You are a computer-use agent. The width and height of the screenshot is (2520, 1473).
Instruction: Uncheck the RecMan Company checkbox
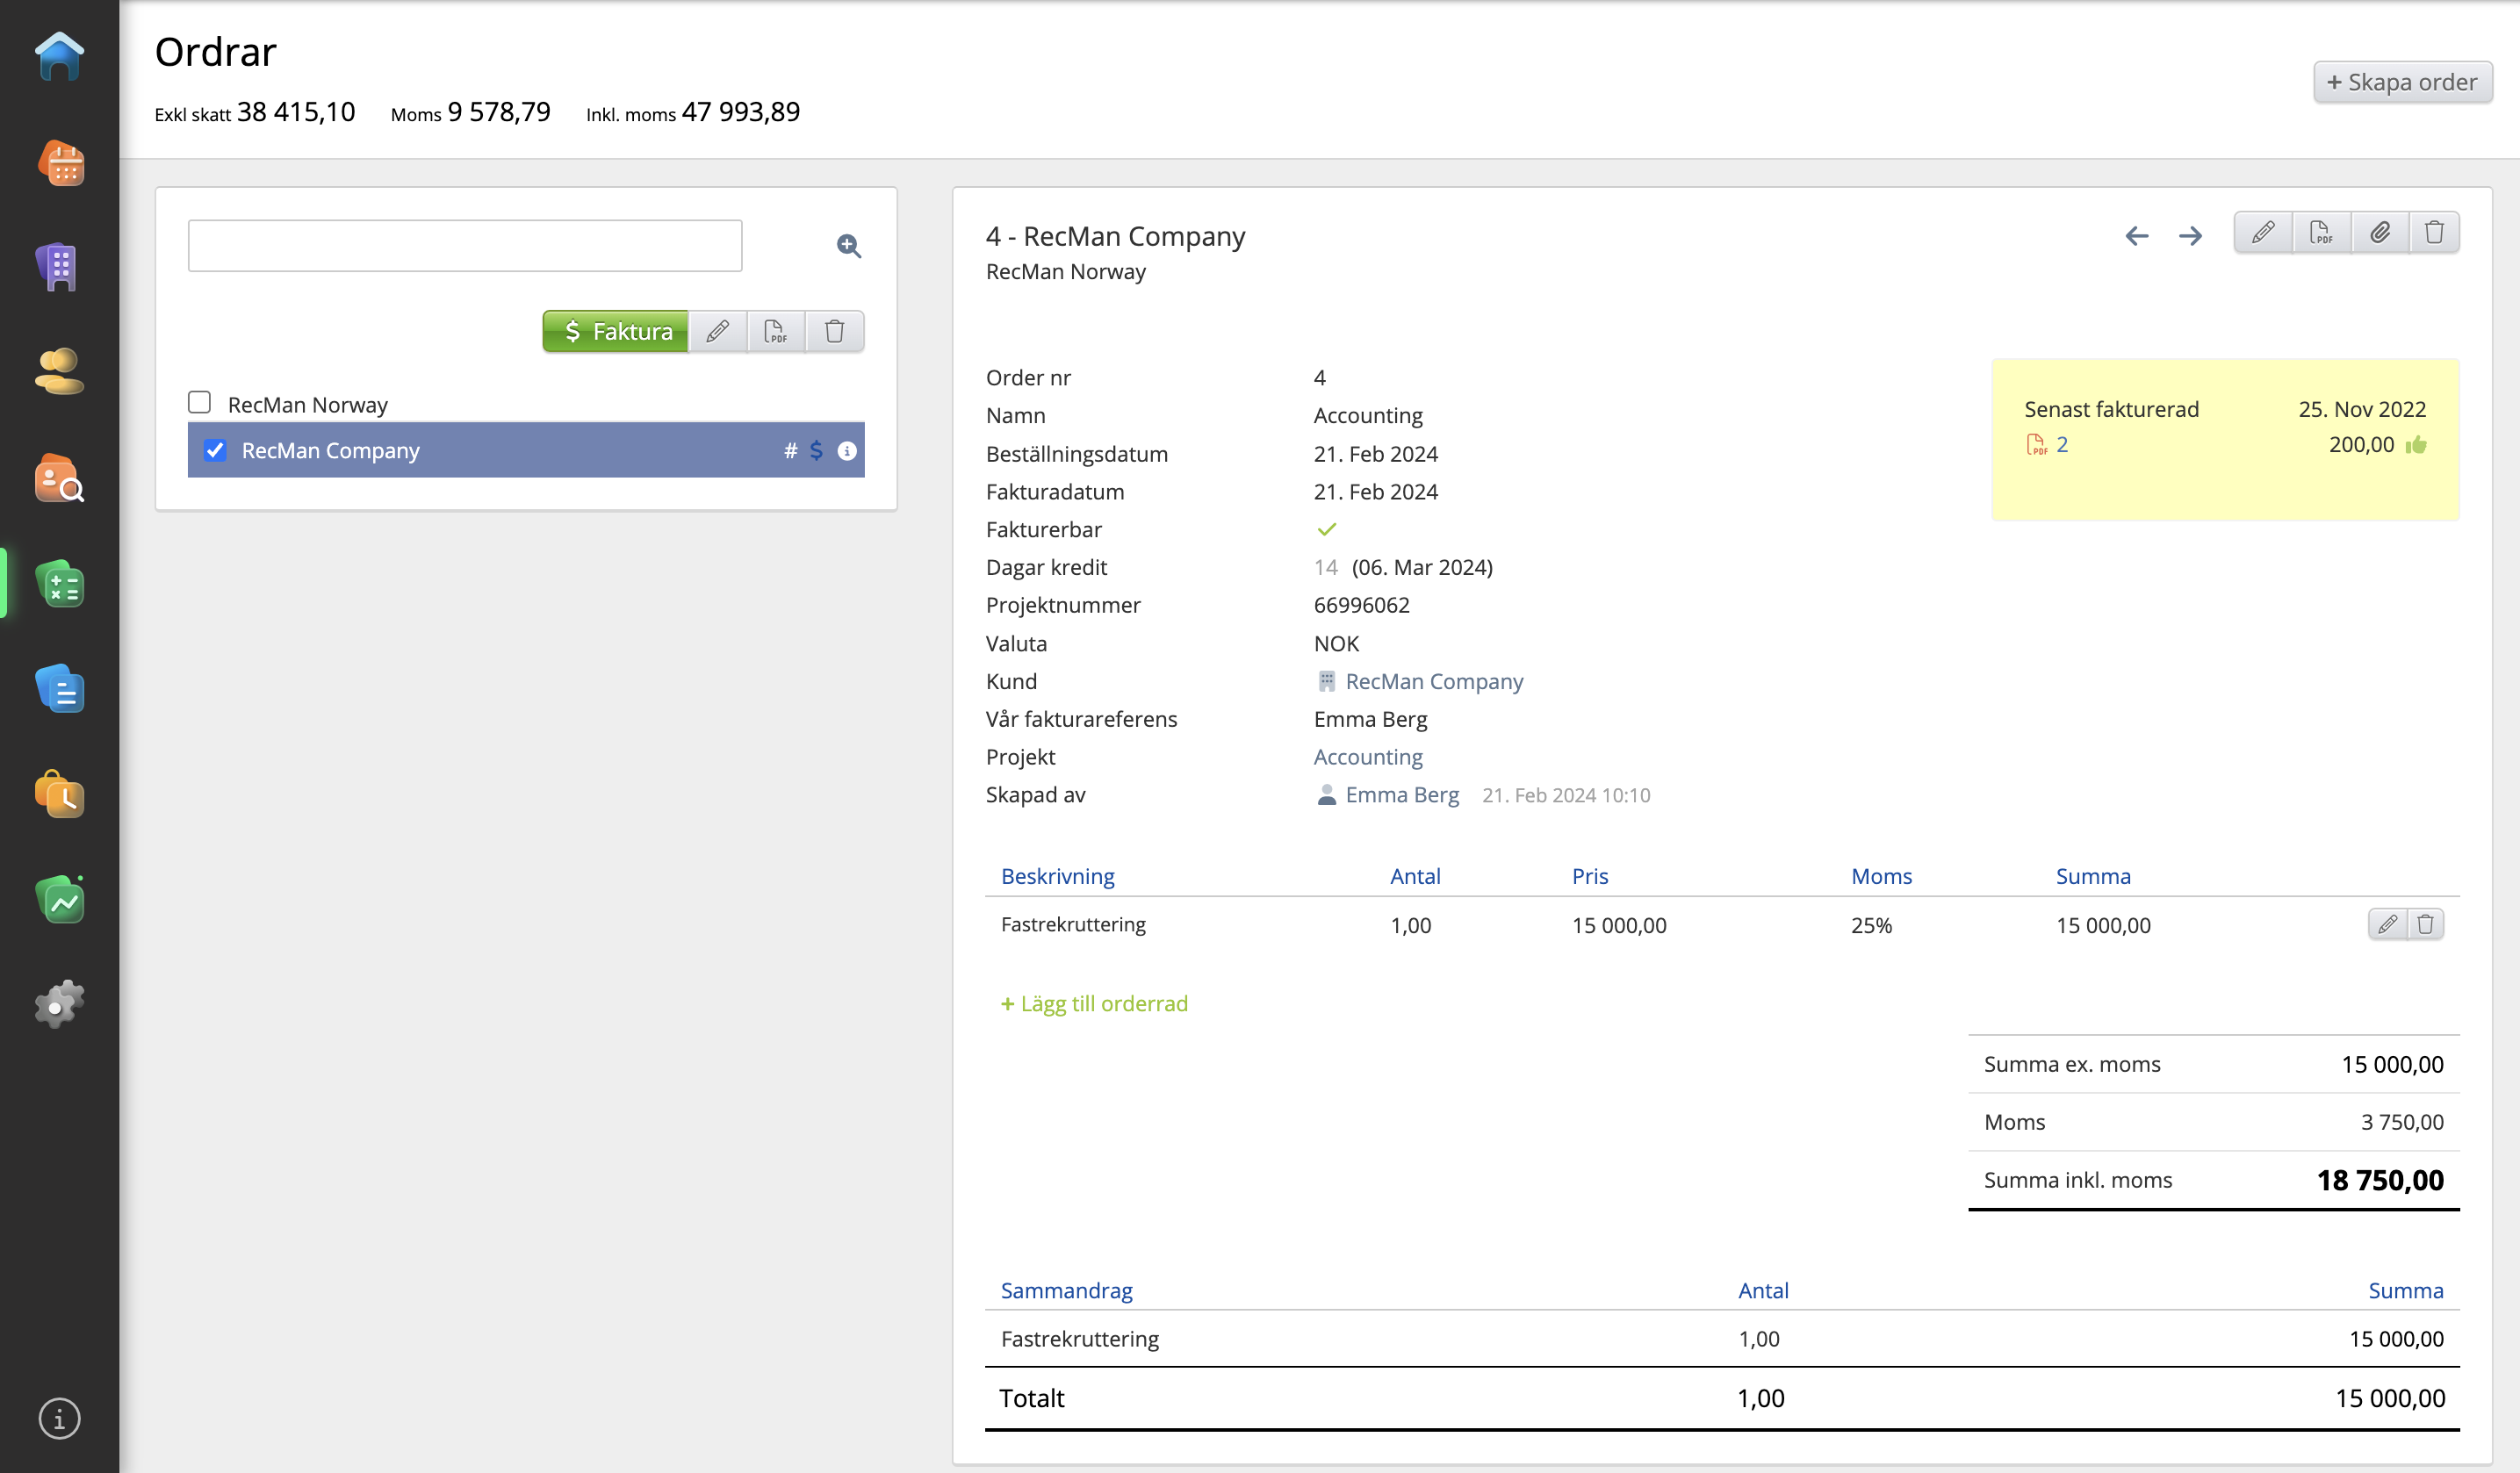pos(215,450)
